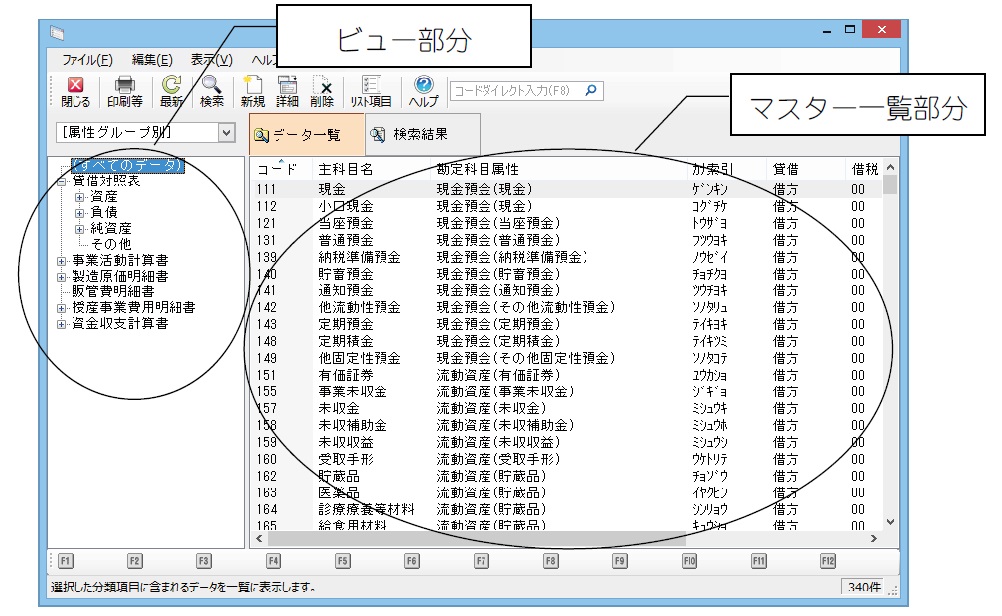
Task: Create a new record with 新規 icon
Action: (252, 91)
